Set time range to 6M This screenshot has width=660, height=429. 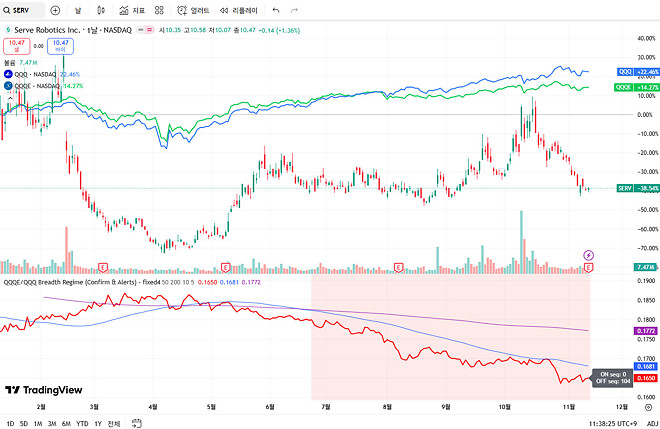pos(66,424)
